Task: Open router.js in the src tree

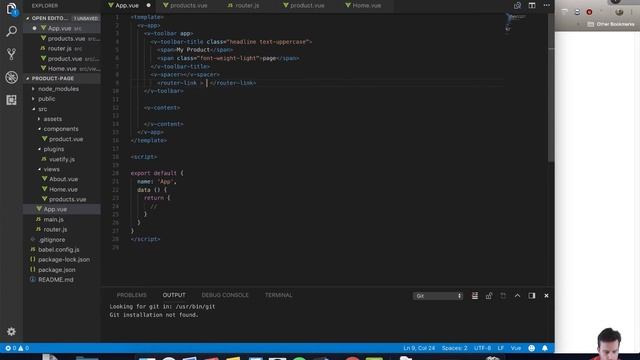Action: pos(55,229)
